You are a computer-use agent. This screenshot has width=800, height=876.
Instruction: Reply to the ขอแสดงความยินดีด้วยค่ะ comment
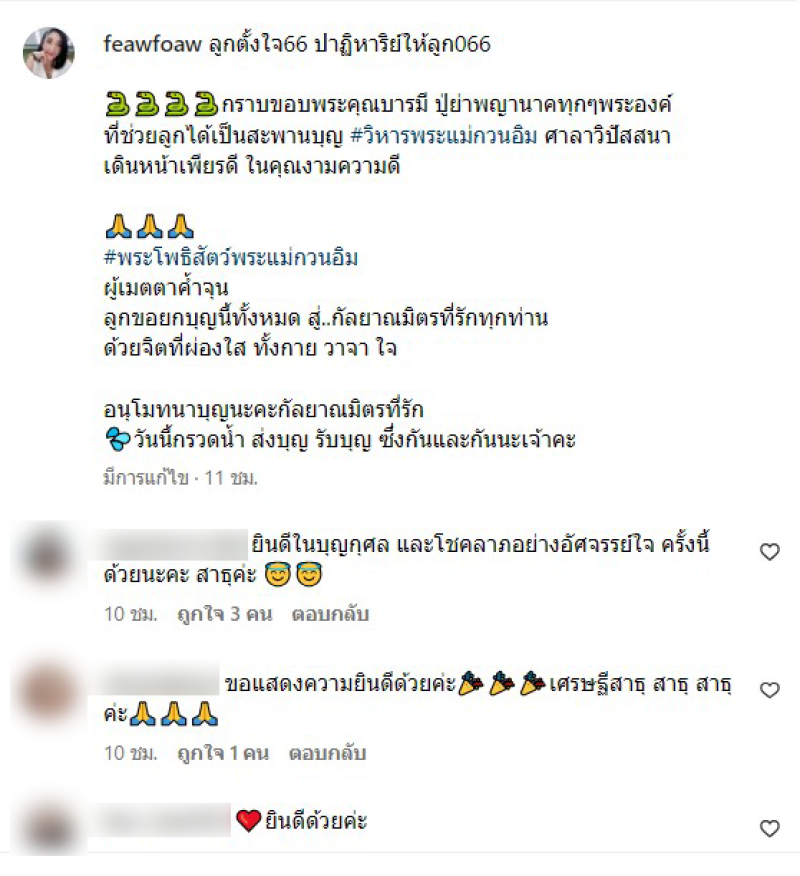click(327, 753)
